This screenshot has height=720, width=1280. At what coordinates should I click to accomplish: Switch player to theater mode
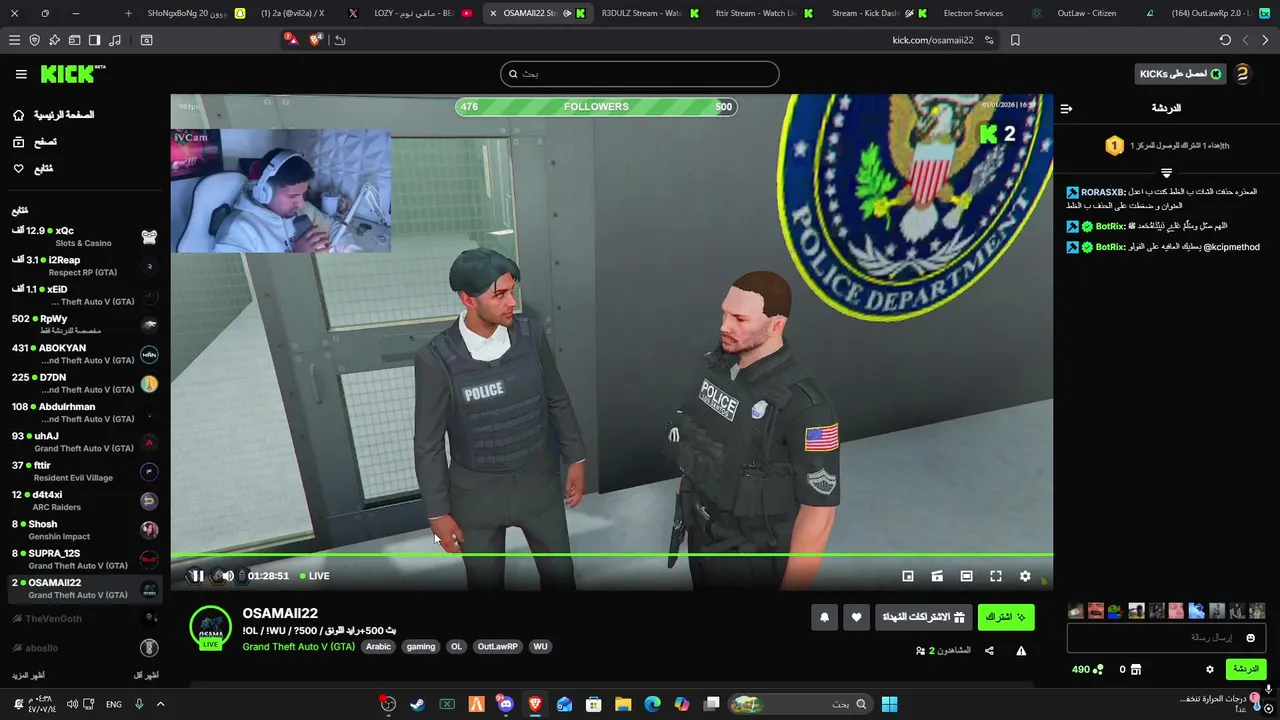click(x=966, y=576)
